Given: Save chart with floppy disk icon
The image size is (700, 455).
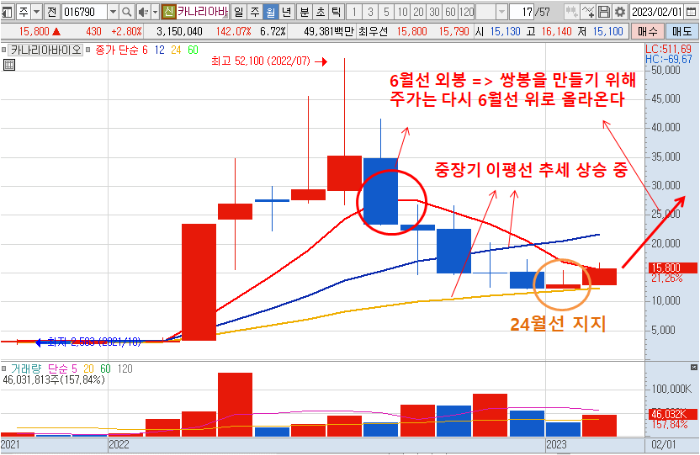Looking at the screenshot, I should [x=604, y=12].
